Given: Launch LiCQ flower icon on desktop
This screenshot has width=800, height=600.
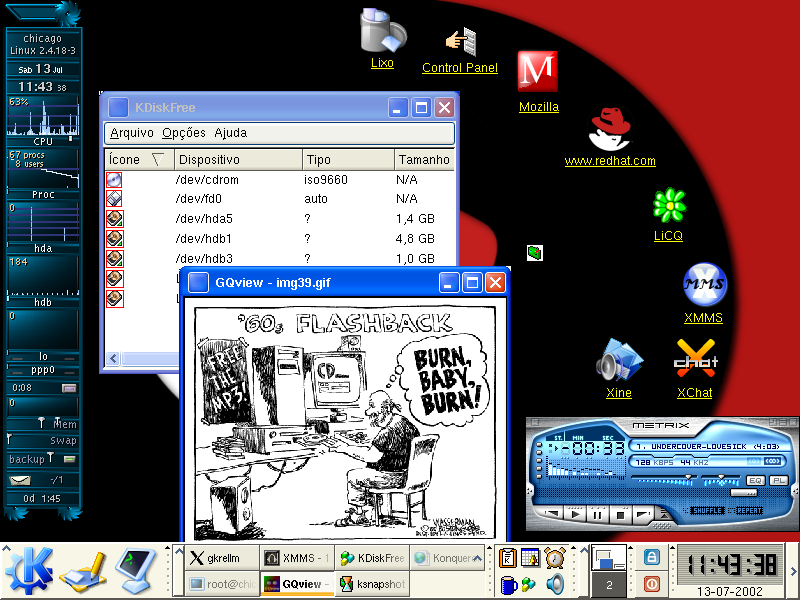Looking at the screenshot, I should click(x=669, y=205).
